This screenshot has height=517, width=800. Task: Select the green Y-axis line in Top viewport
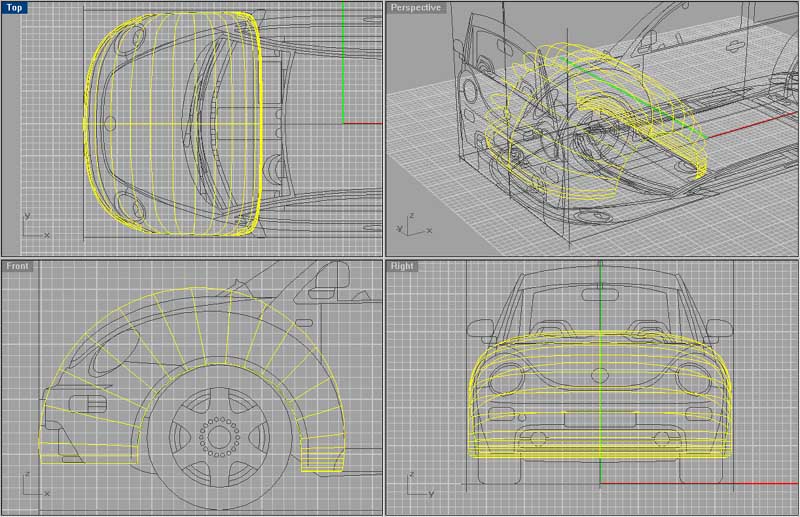[x=343, y=62]
